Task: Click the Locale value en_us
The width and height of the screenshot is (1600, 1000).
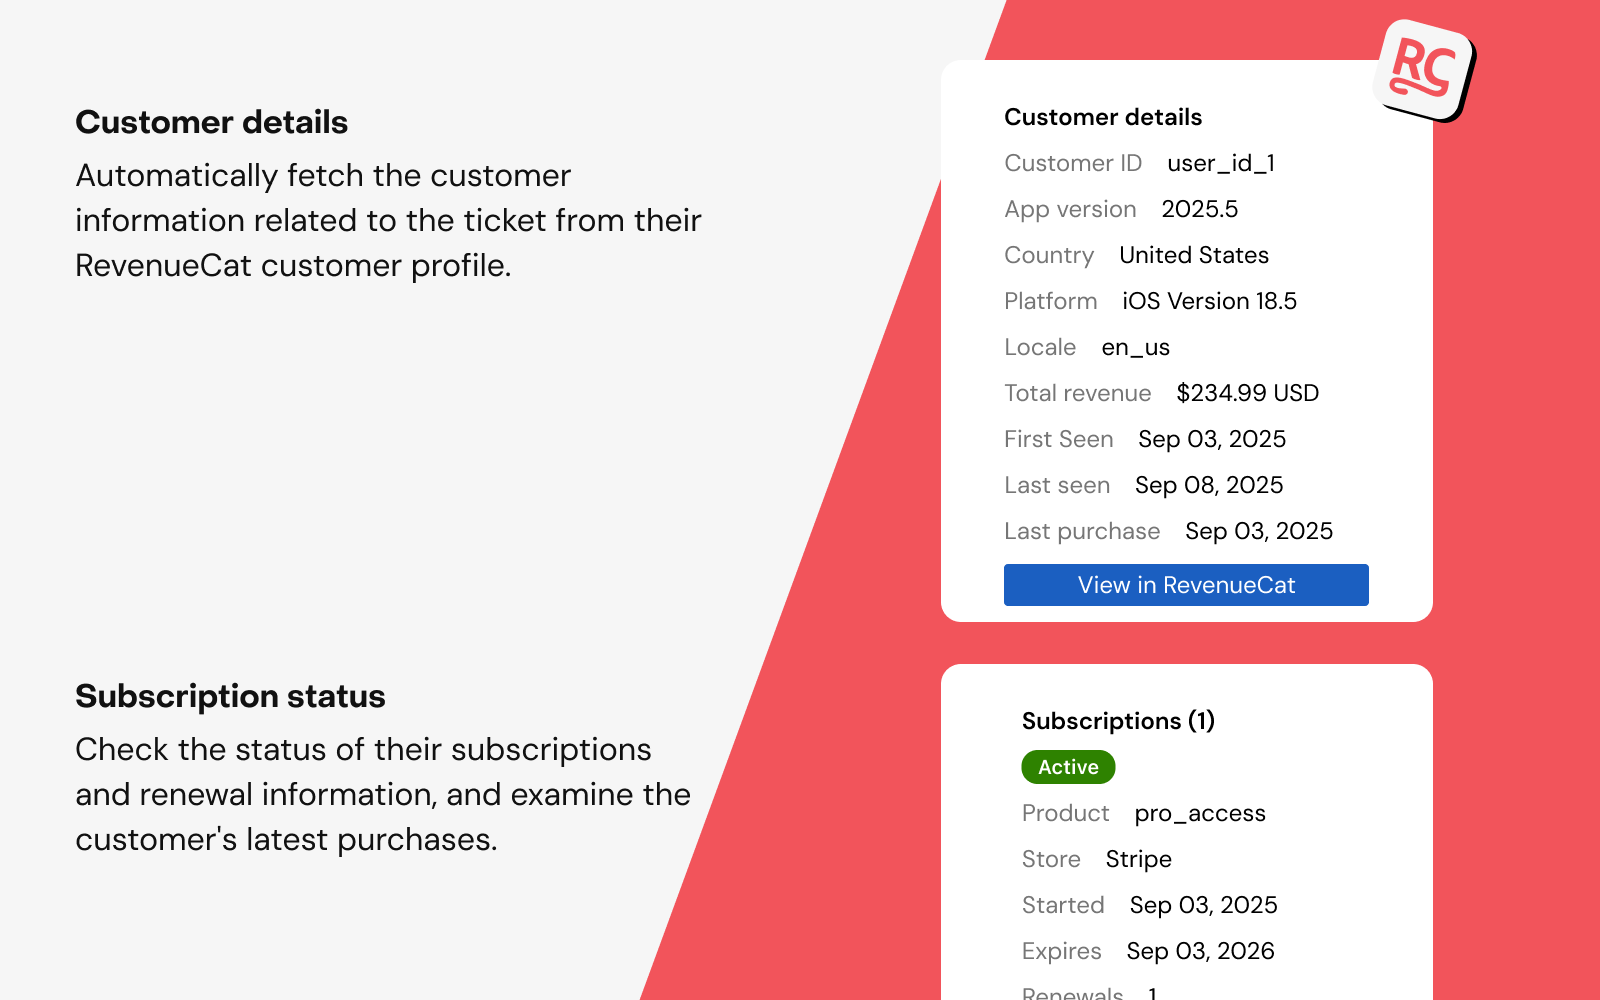Action: [1135, 348]
